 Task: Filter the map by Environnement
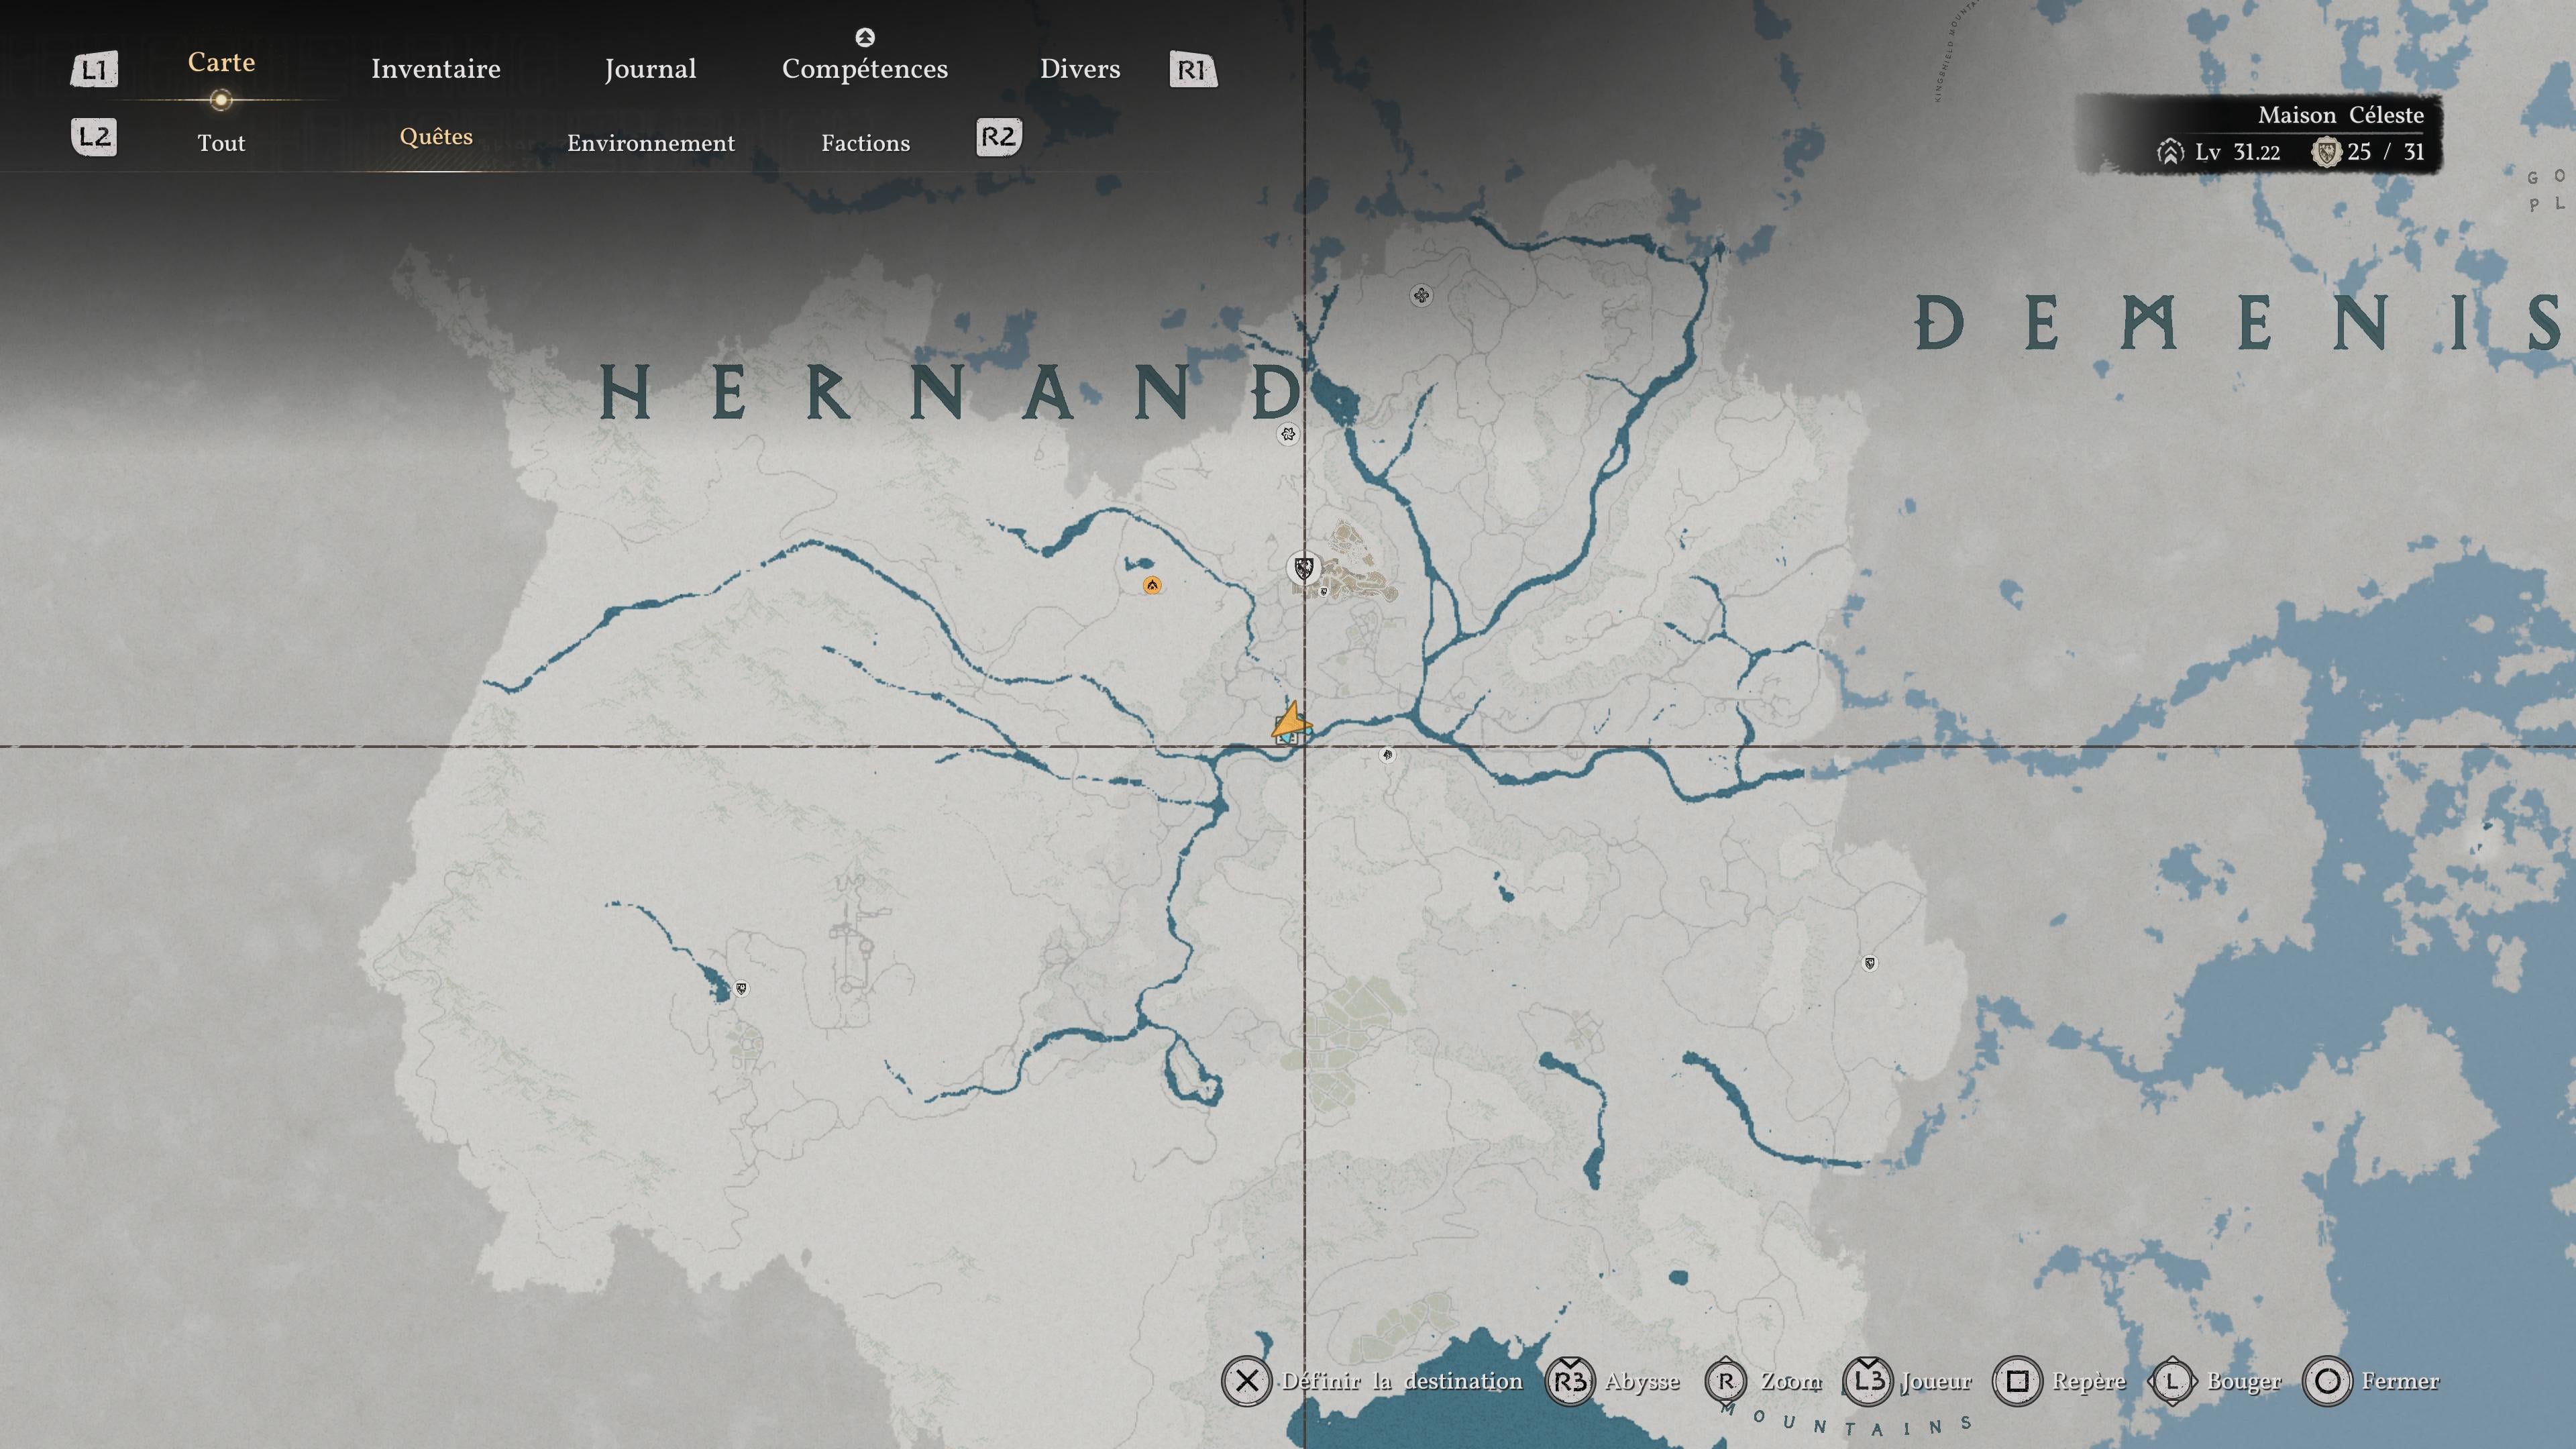tap(651, 143)
